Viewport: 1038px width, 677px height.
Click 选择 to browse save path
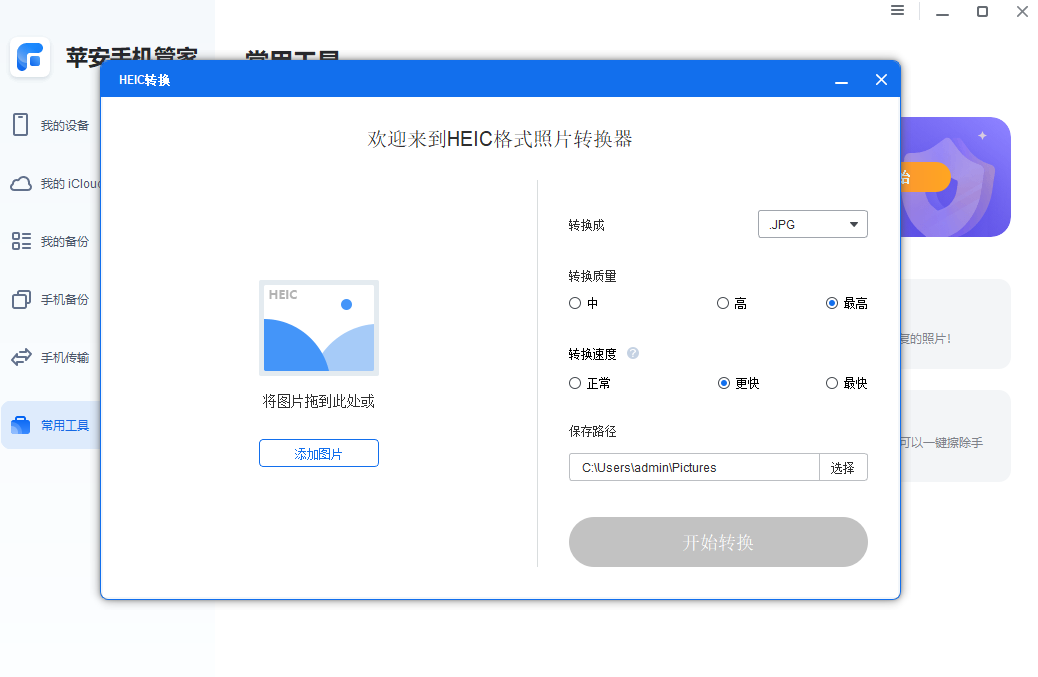pos(843,467)
